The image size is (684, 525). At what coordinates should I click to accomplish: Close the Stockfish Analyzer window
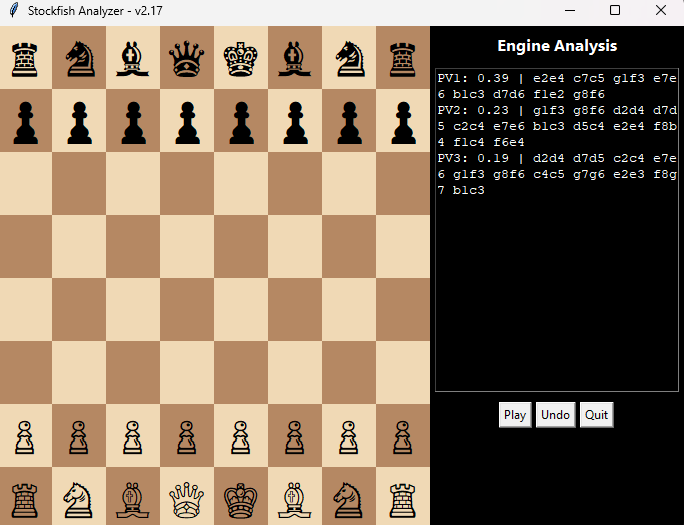point(661,10)
